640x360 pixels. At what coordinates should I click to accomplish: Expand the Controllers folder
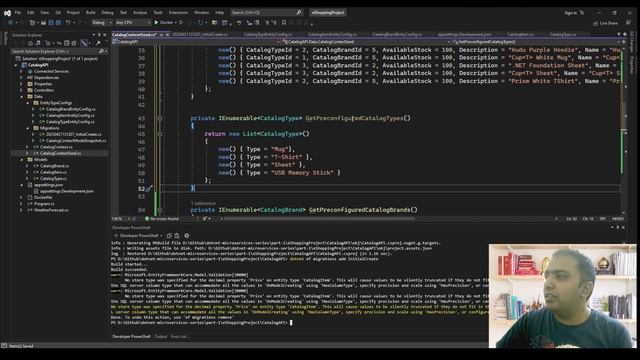21,90
